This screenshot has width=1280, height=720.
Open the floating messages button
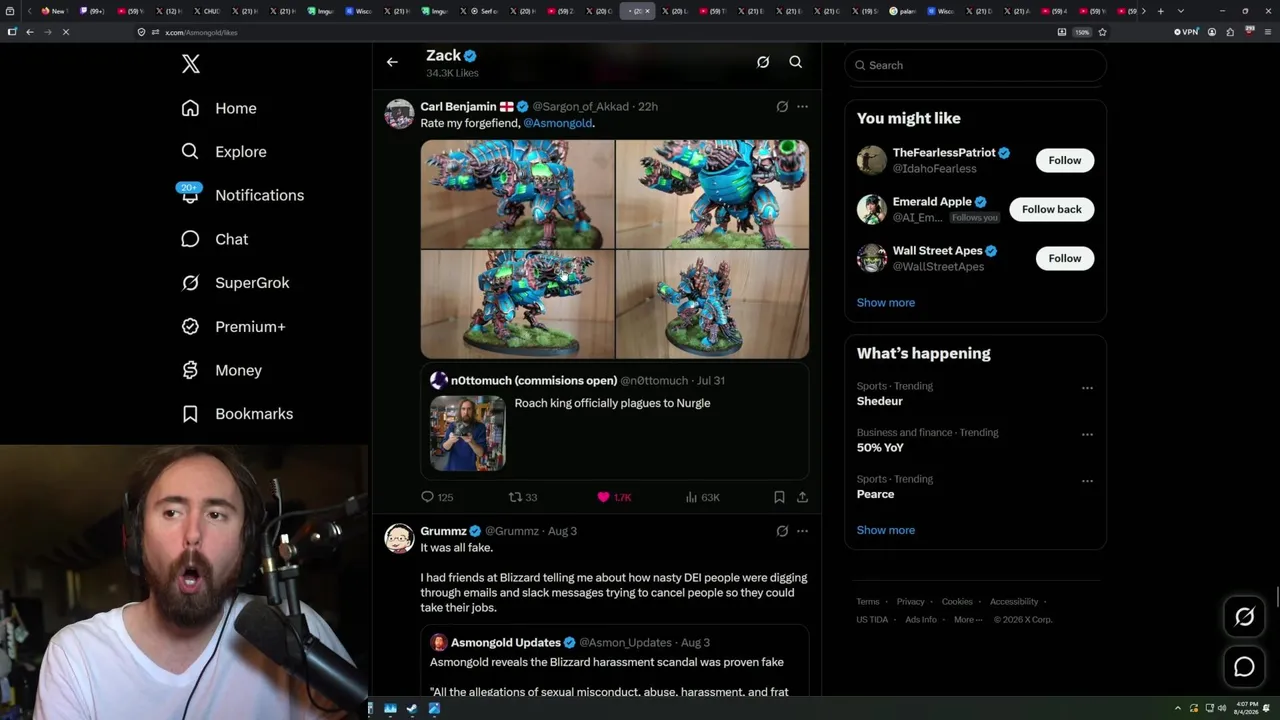(x=1244, y=667)
